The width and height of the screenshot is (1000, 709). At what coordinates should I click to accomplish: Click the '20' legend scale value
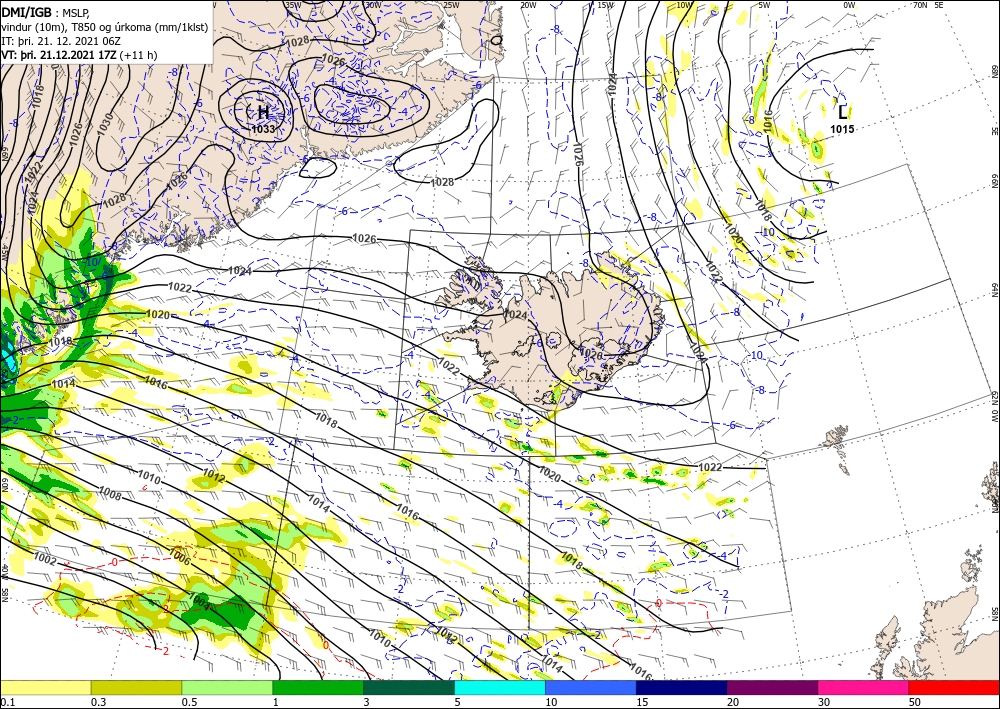coord(733,702)
